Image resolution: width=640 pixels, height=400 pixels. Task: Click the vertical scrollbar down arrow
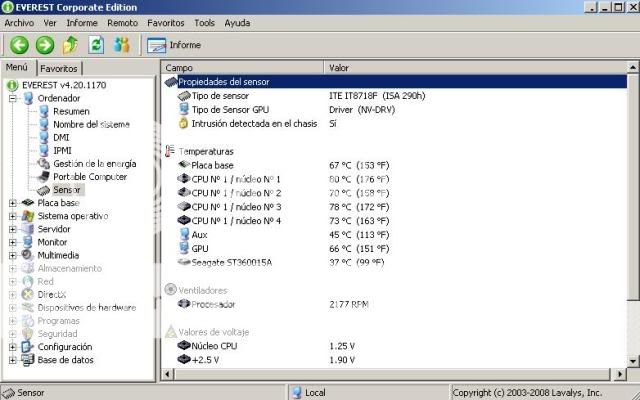[633, 361]
